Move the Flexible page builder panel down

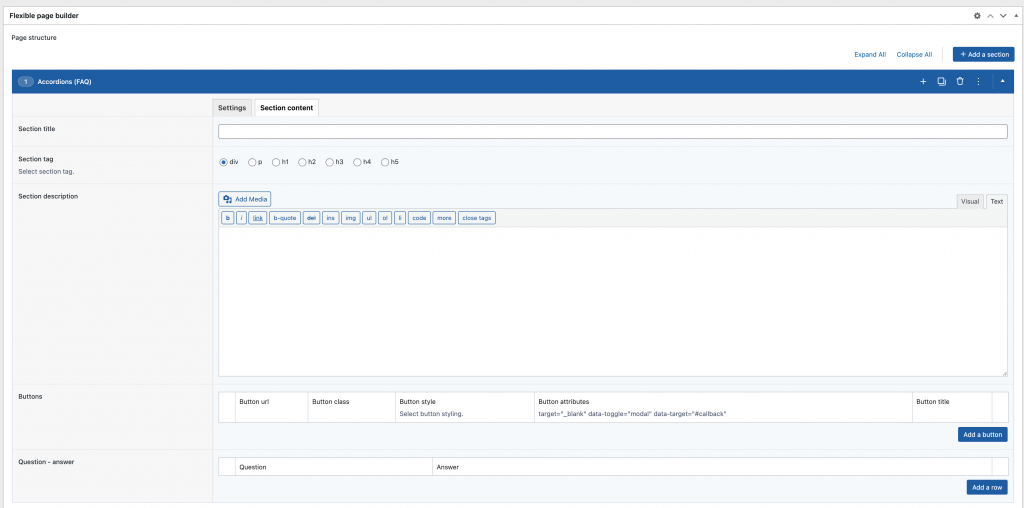1003,16
